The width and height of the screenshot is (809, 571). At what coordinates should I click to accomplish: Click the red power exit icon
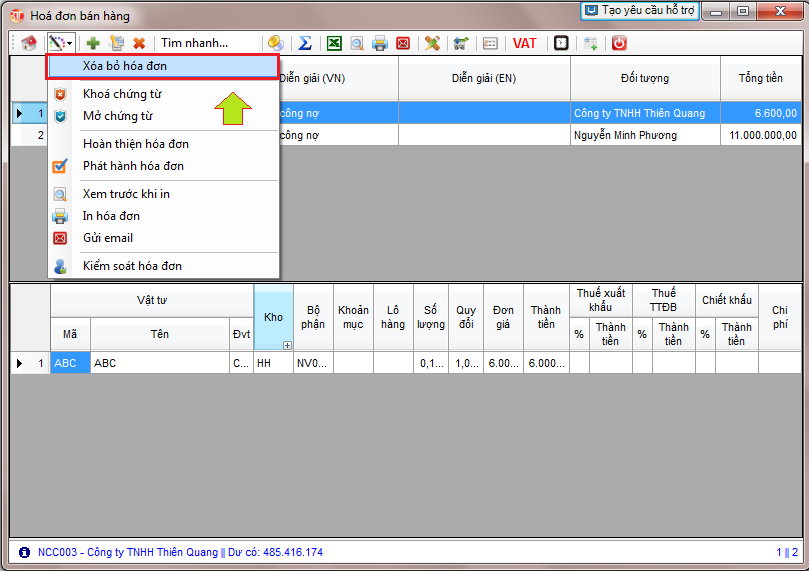tap(619, 43)
